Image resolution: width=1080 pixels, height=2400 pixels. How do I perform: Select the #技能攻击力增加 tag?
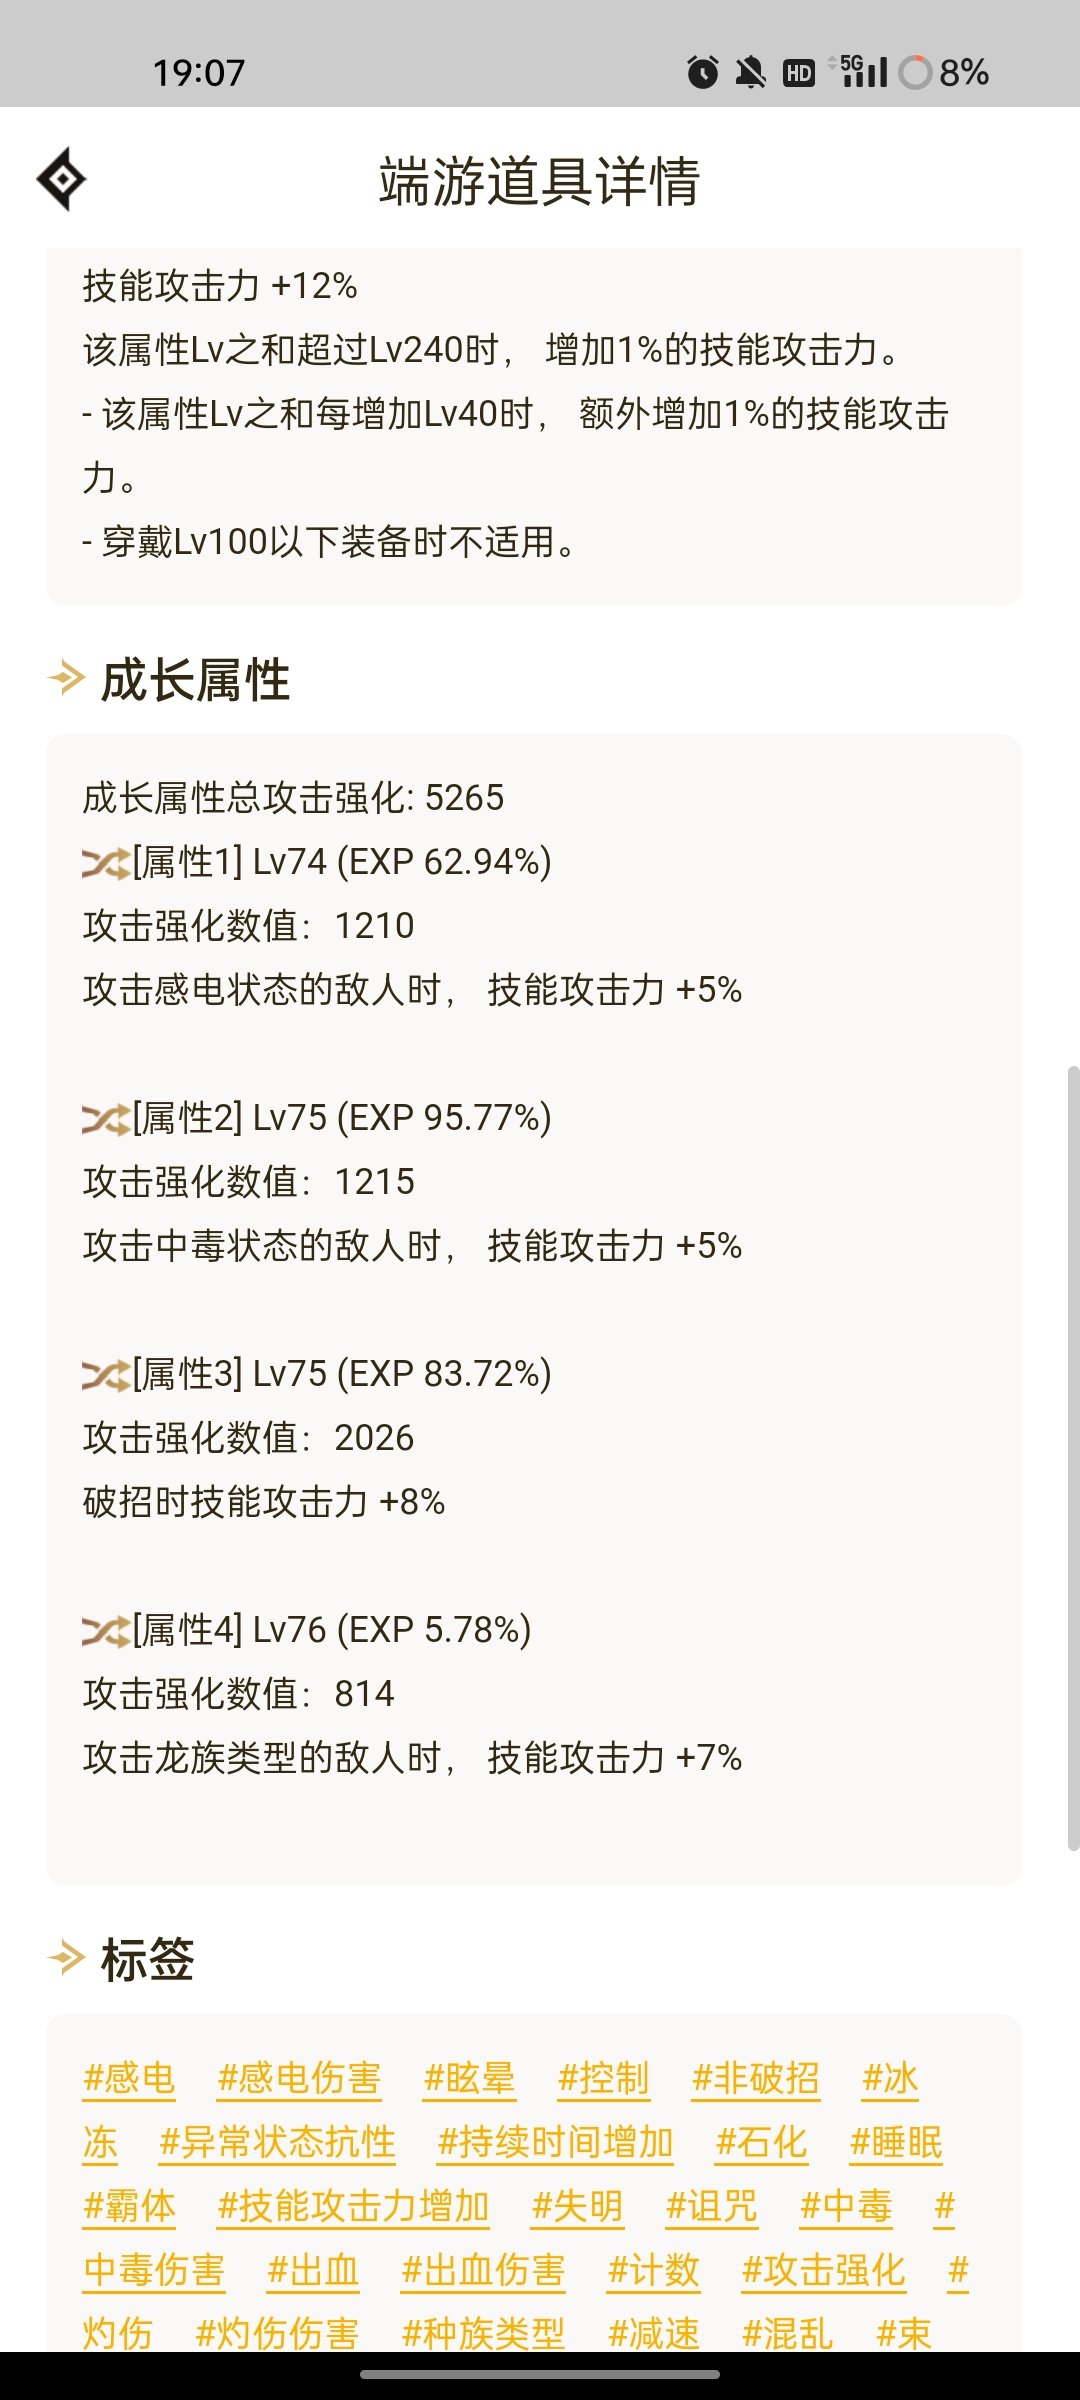[x=353, y=2206]
